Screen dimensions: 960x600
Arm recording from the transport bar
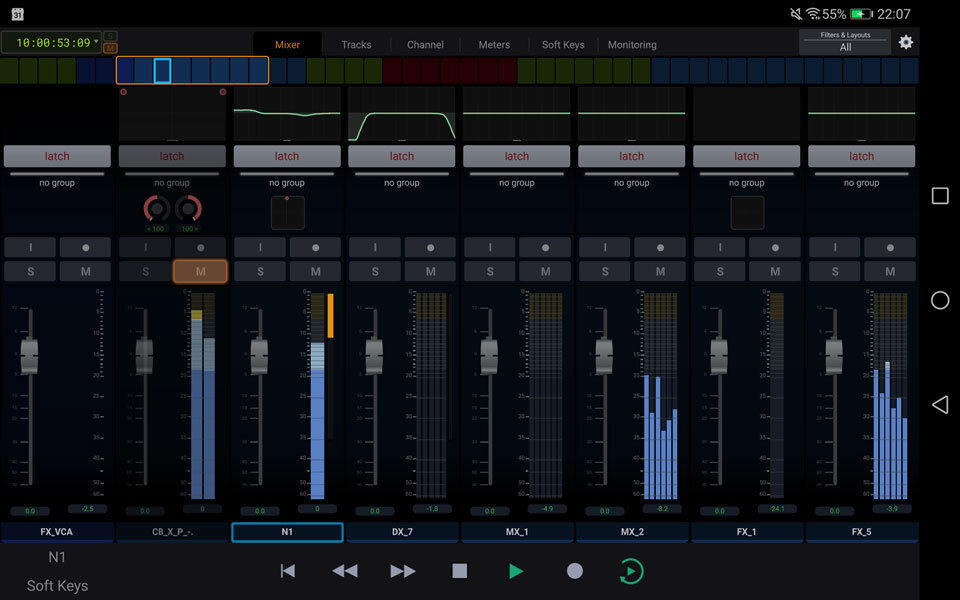574,570
